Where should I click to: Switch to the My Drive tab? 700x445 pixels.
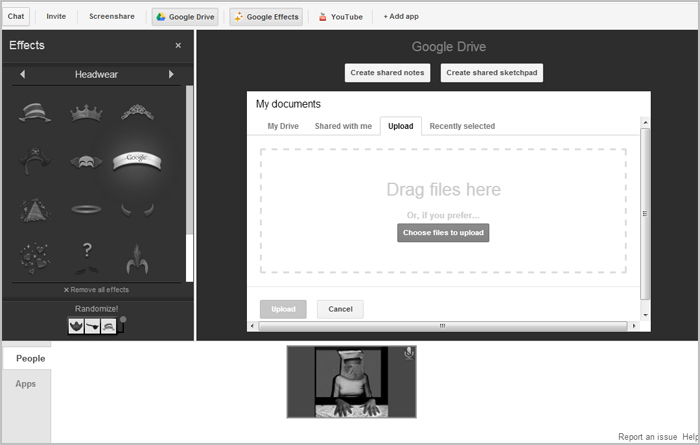[x=283, y=126]
